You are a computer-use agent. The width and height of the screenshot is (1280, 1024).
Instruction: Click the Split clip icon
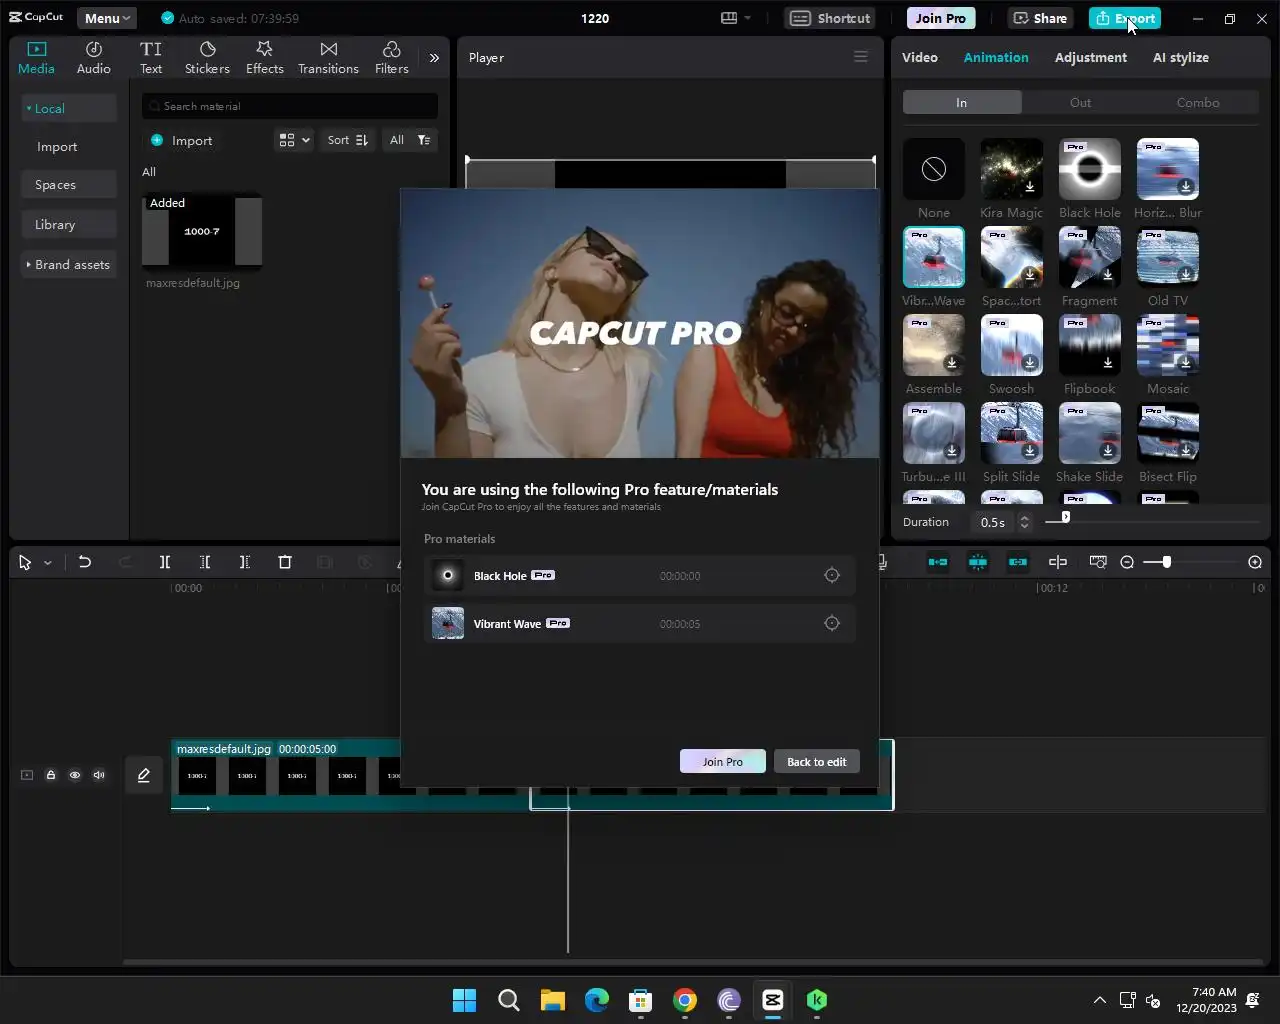pyautogui.click(x=165, y=562)
